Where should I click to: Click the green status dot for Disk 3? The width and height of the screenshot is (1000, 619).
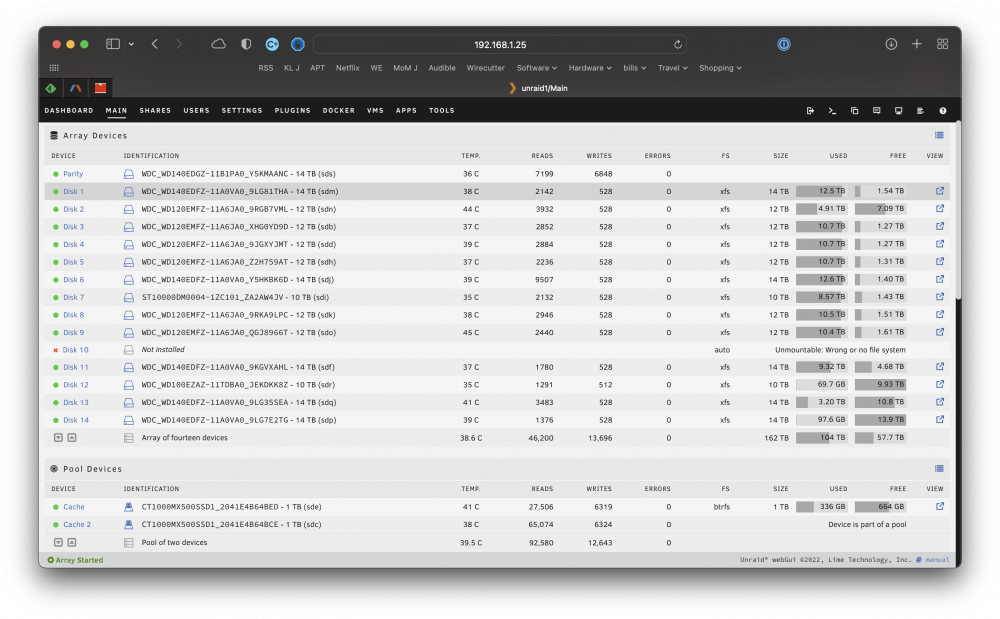(x=55, y=227)
